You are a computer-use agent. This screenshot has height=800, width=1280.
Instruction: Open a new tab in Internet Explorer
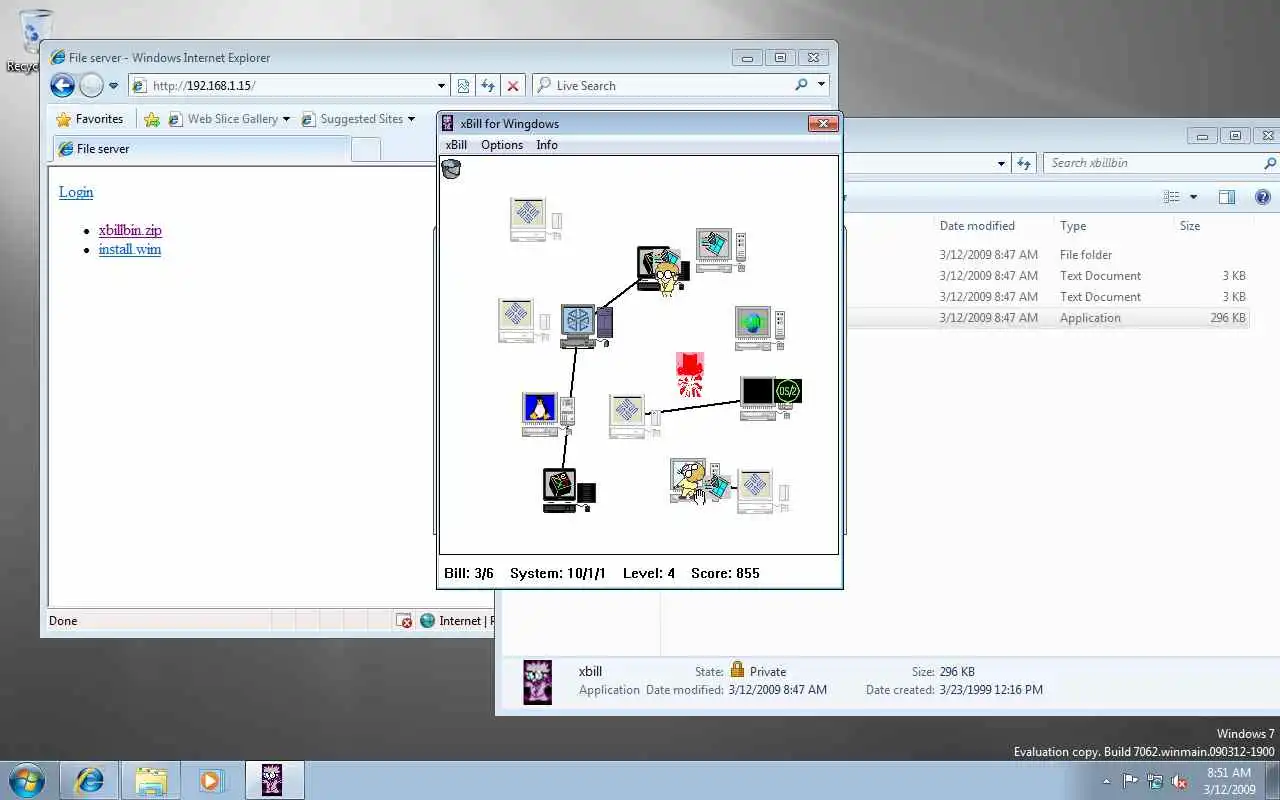pos(366,149)
